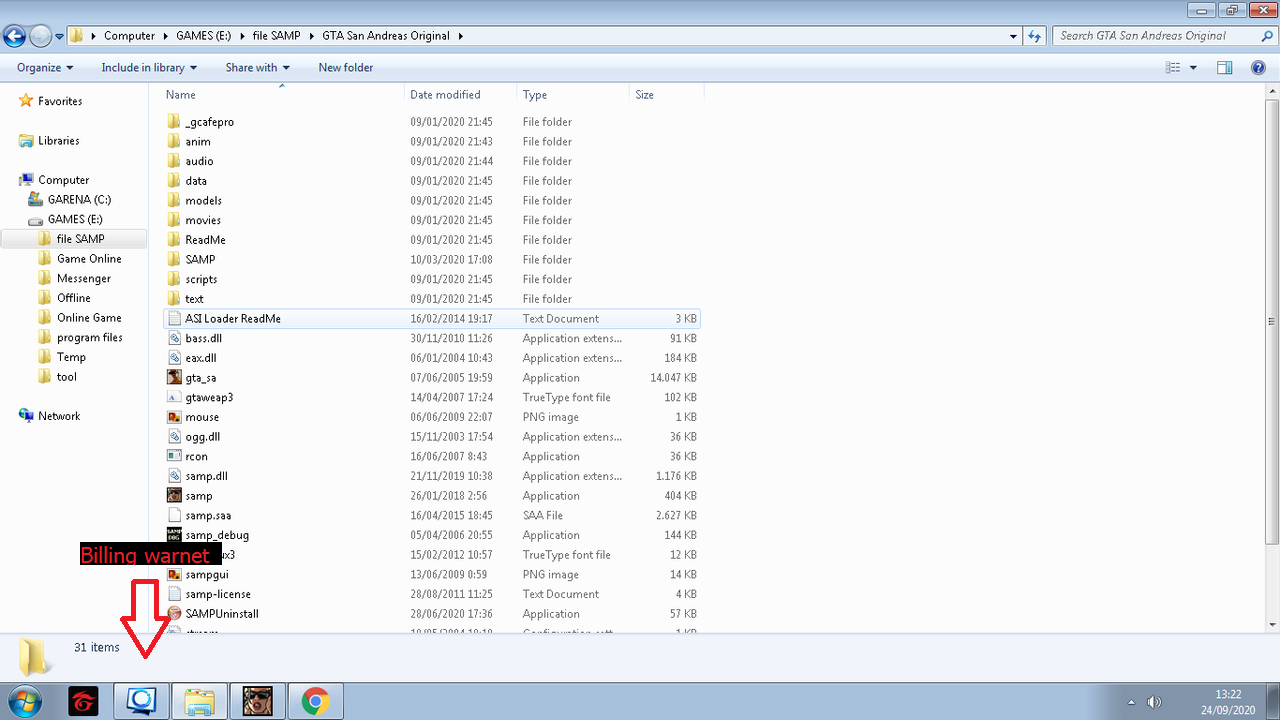Expand the arrow after GAMES (E:) breadcrumb

241,36
